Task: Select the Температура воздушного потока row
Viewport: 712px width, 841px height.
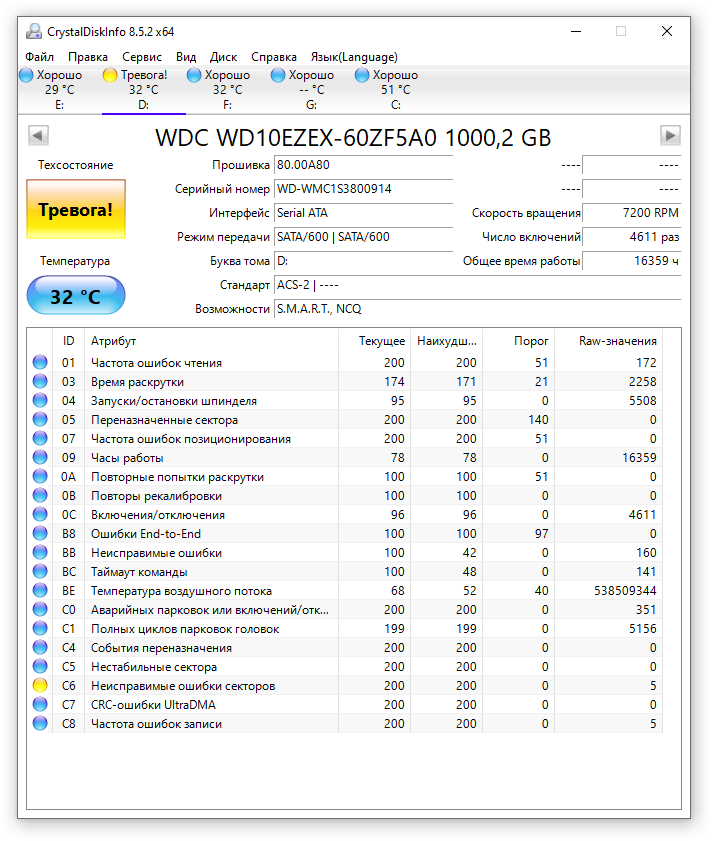Action: click(345, 591)
